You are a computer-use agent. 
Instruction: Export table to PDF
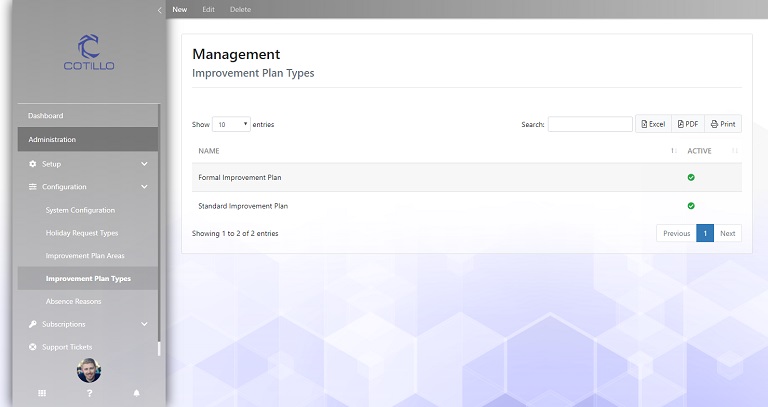coord(688,124)
